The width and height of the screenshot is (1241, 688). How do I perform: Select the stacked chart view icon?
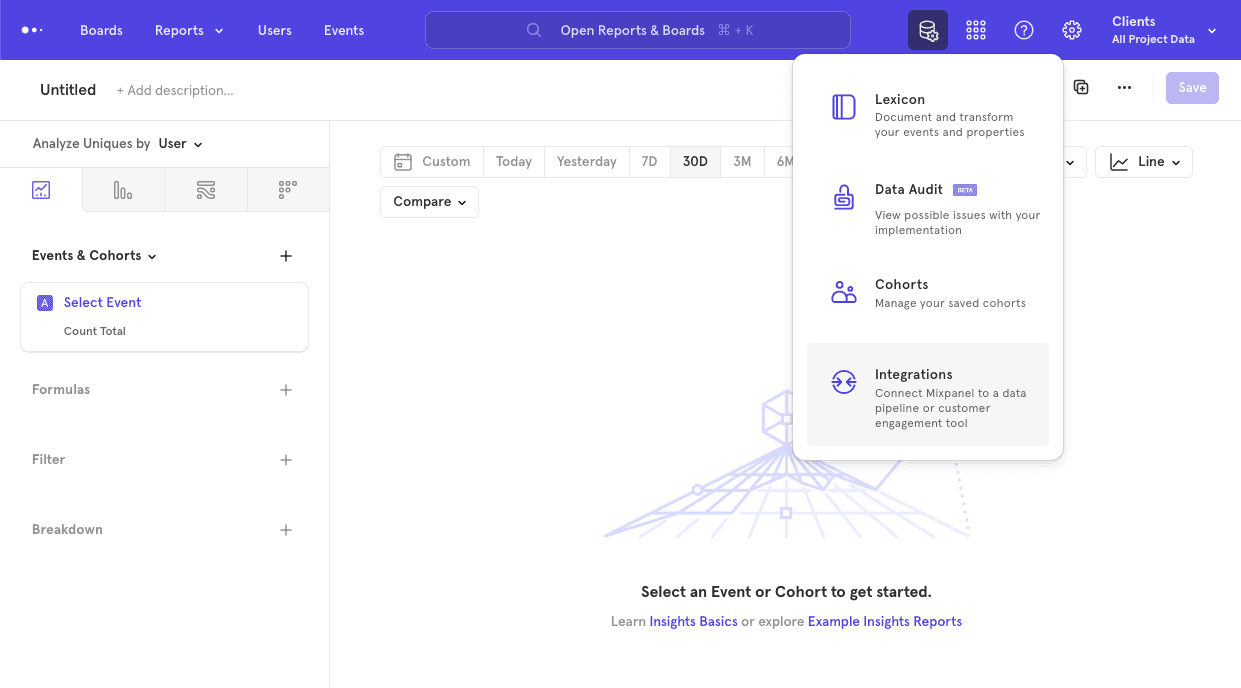coord(205,188)
